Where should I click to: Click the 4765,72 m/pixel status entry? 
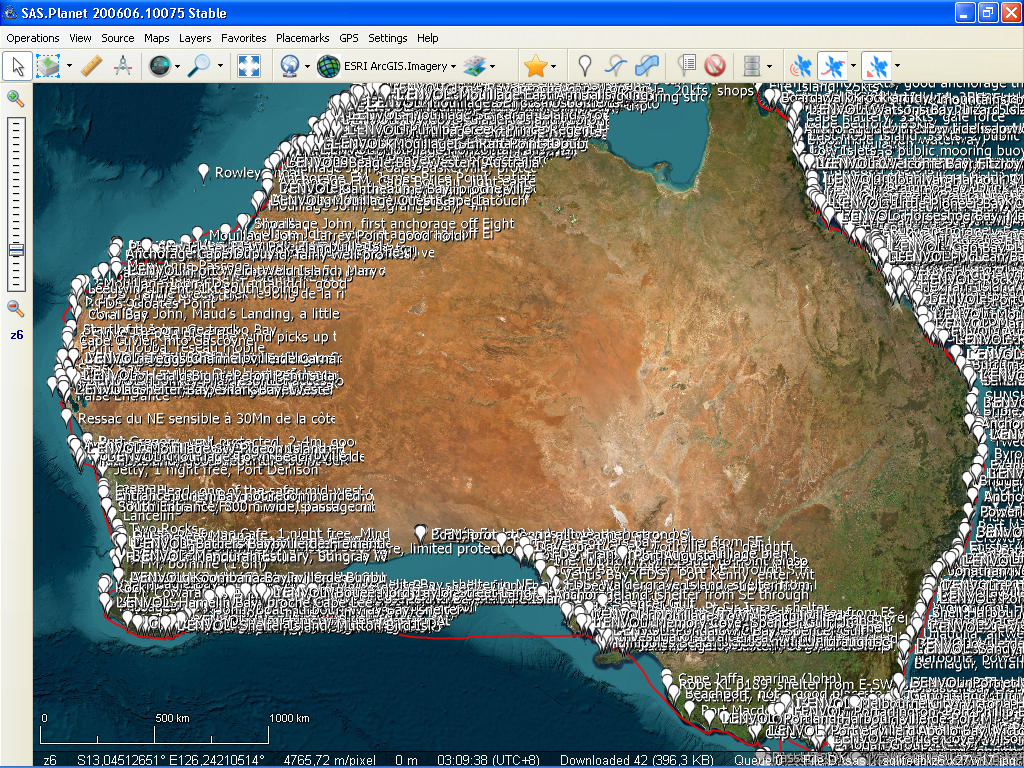pyautogui.click(x=328, y=760)
